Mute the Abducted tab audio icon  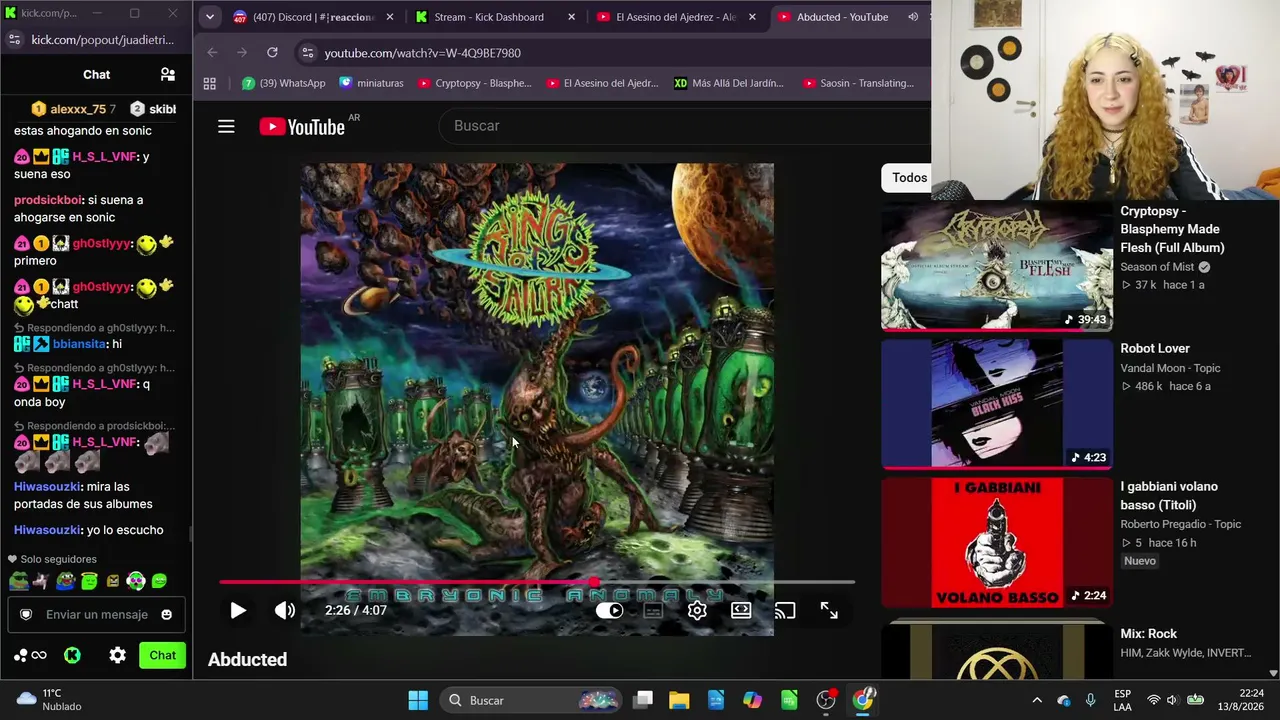tap(913, 17)
